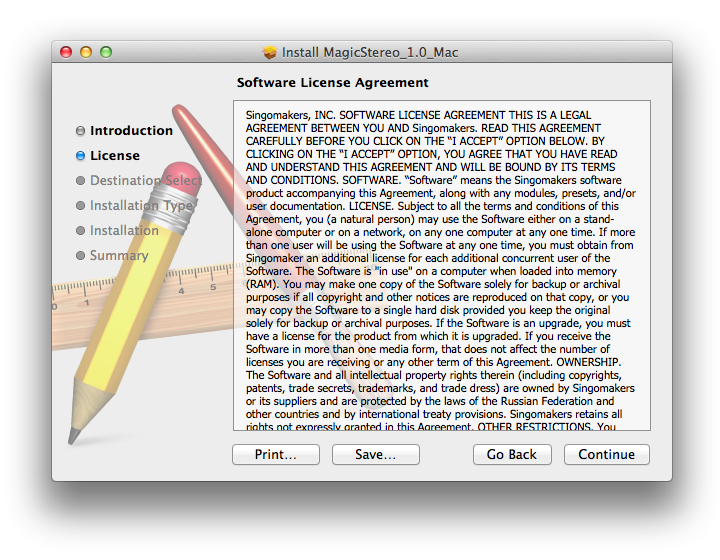The image size is (720, 560).
Task: Select the License step in the sidebar
Action: click(115, 156)
